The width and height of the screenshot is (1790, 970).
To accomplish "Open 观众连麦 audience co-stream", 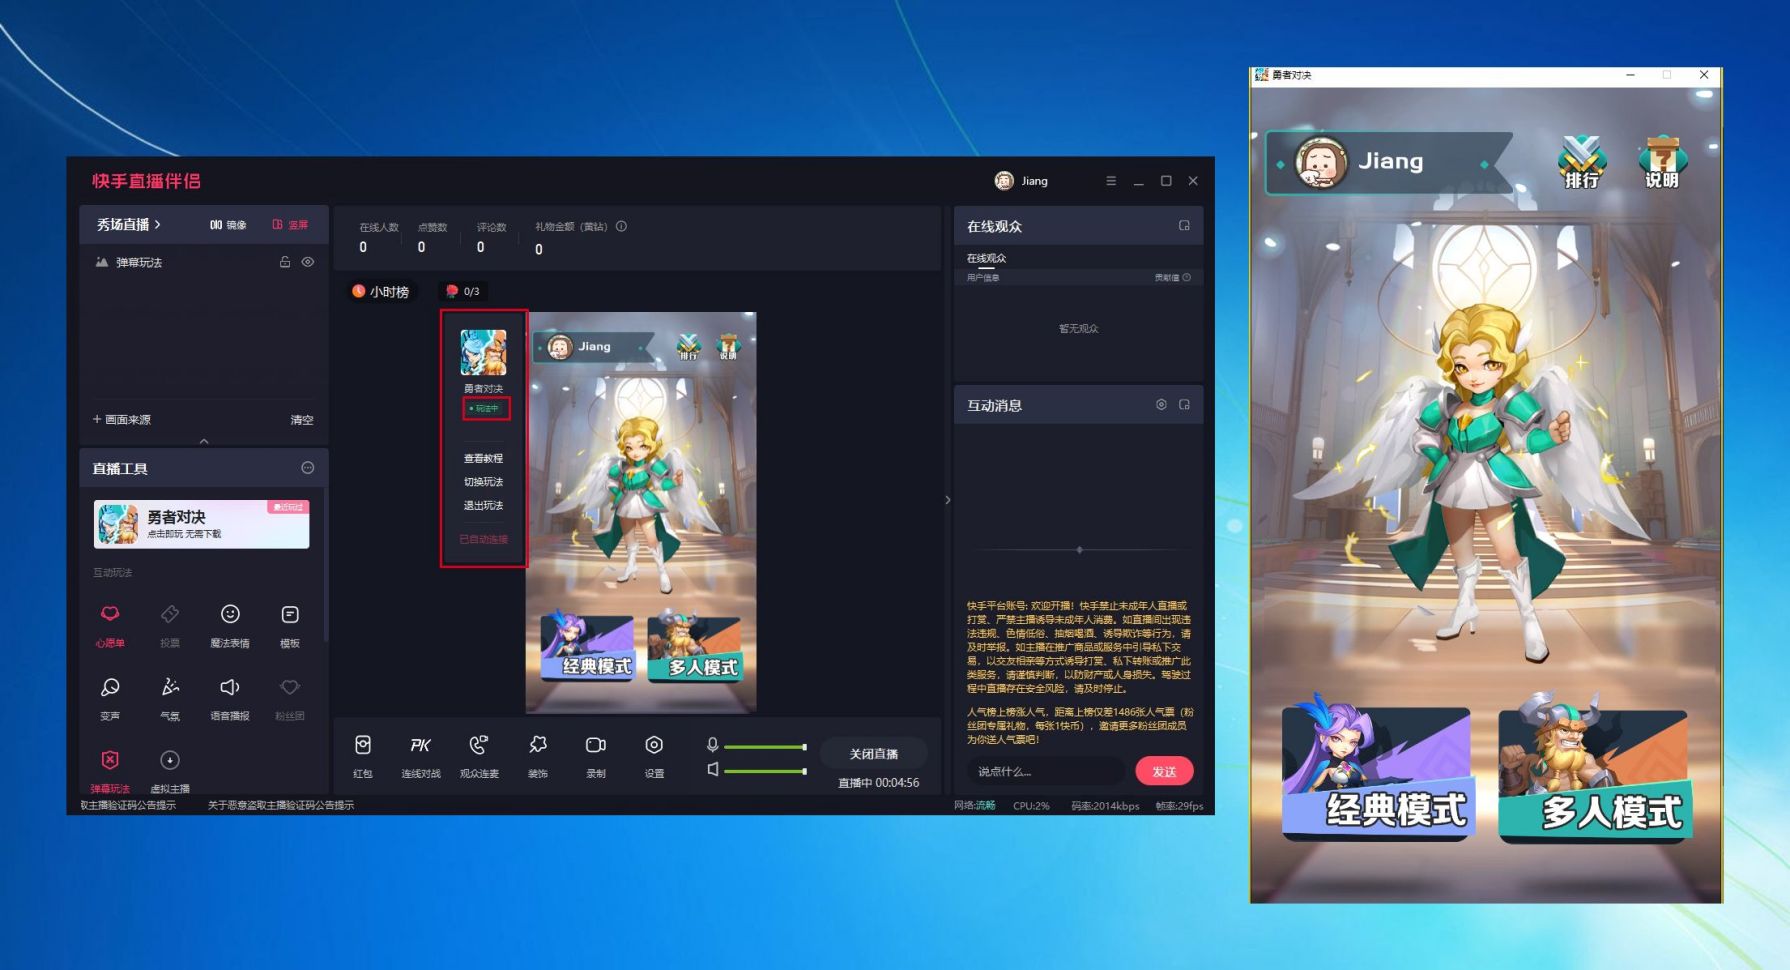I will [x=479, y=755].
